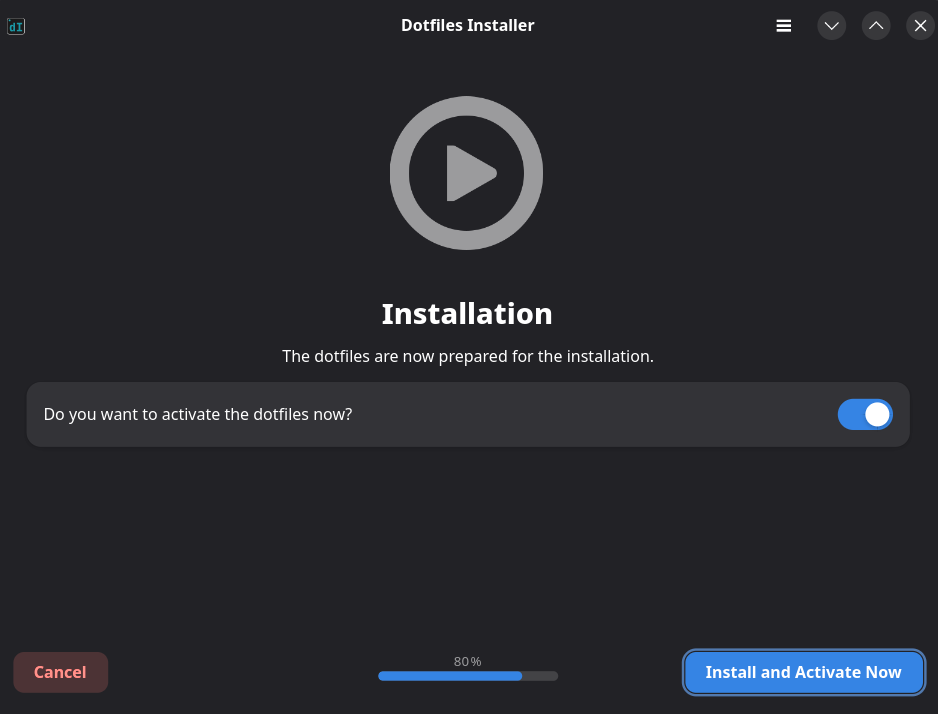
Task: Click the "Do you want to activate" label
Action: coord(198,414)
